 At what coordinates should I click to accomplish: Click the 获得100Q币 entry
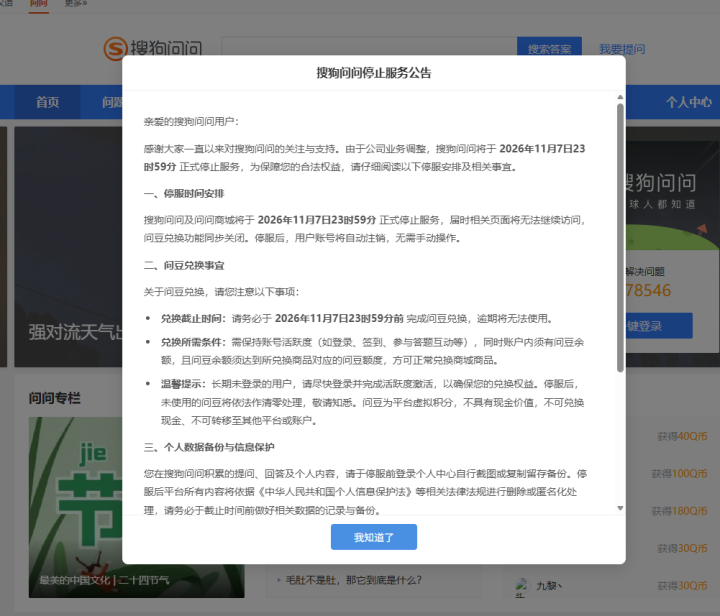[679, 473]
